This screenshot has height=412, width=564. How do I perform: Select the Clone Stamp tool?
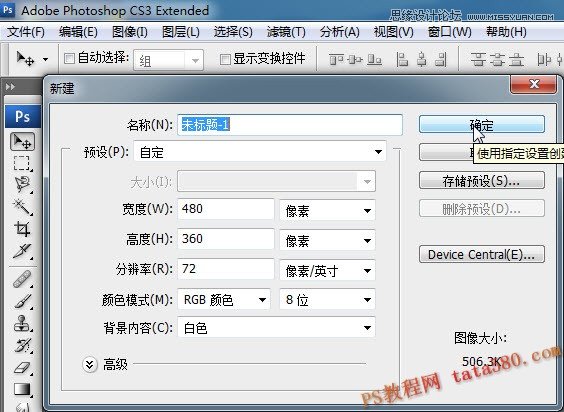coord(22,323)
